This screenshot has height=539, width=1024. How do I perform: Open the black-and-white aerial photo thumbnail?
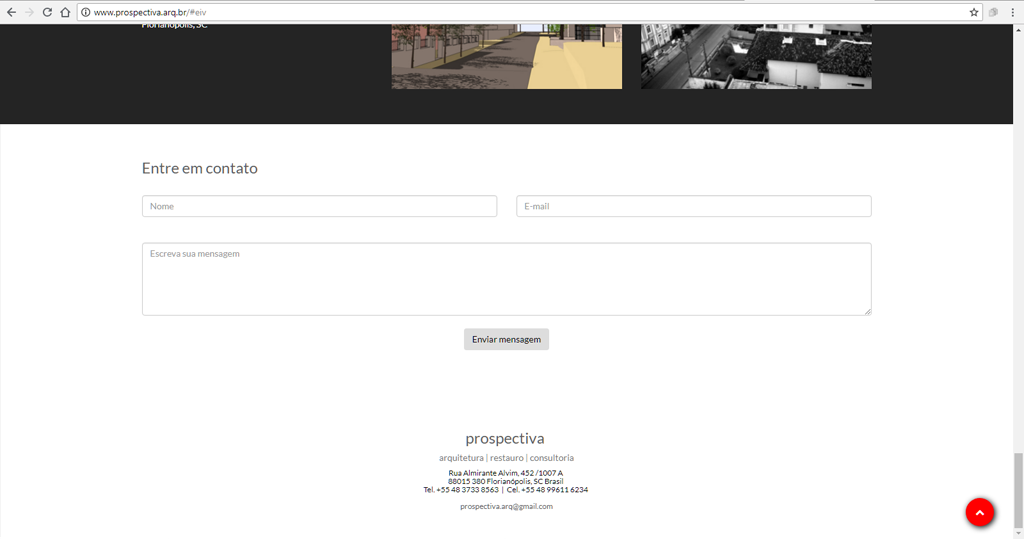(x=756, y=56)
